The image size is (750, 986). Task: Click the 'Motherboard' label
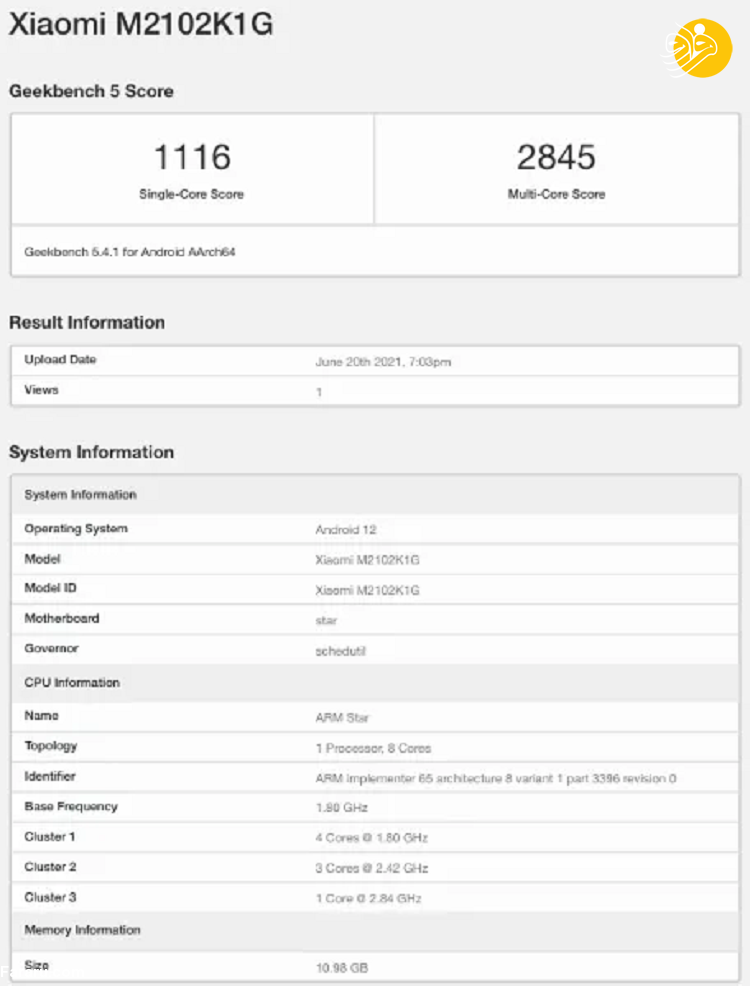(62, 618)
